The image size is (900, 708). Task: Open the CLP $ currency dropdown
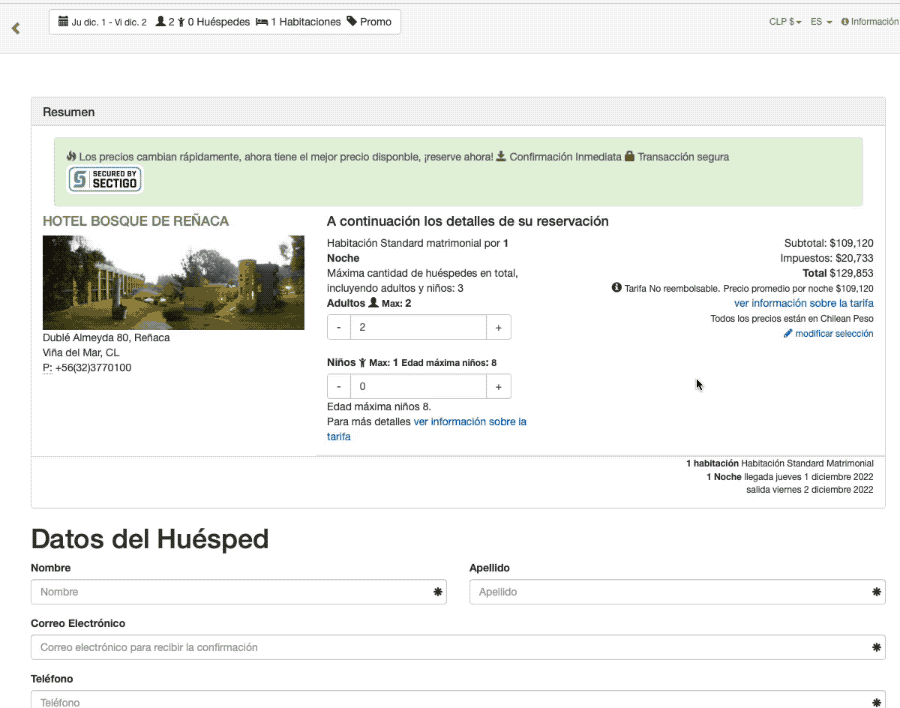point(785,22)
